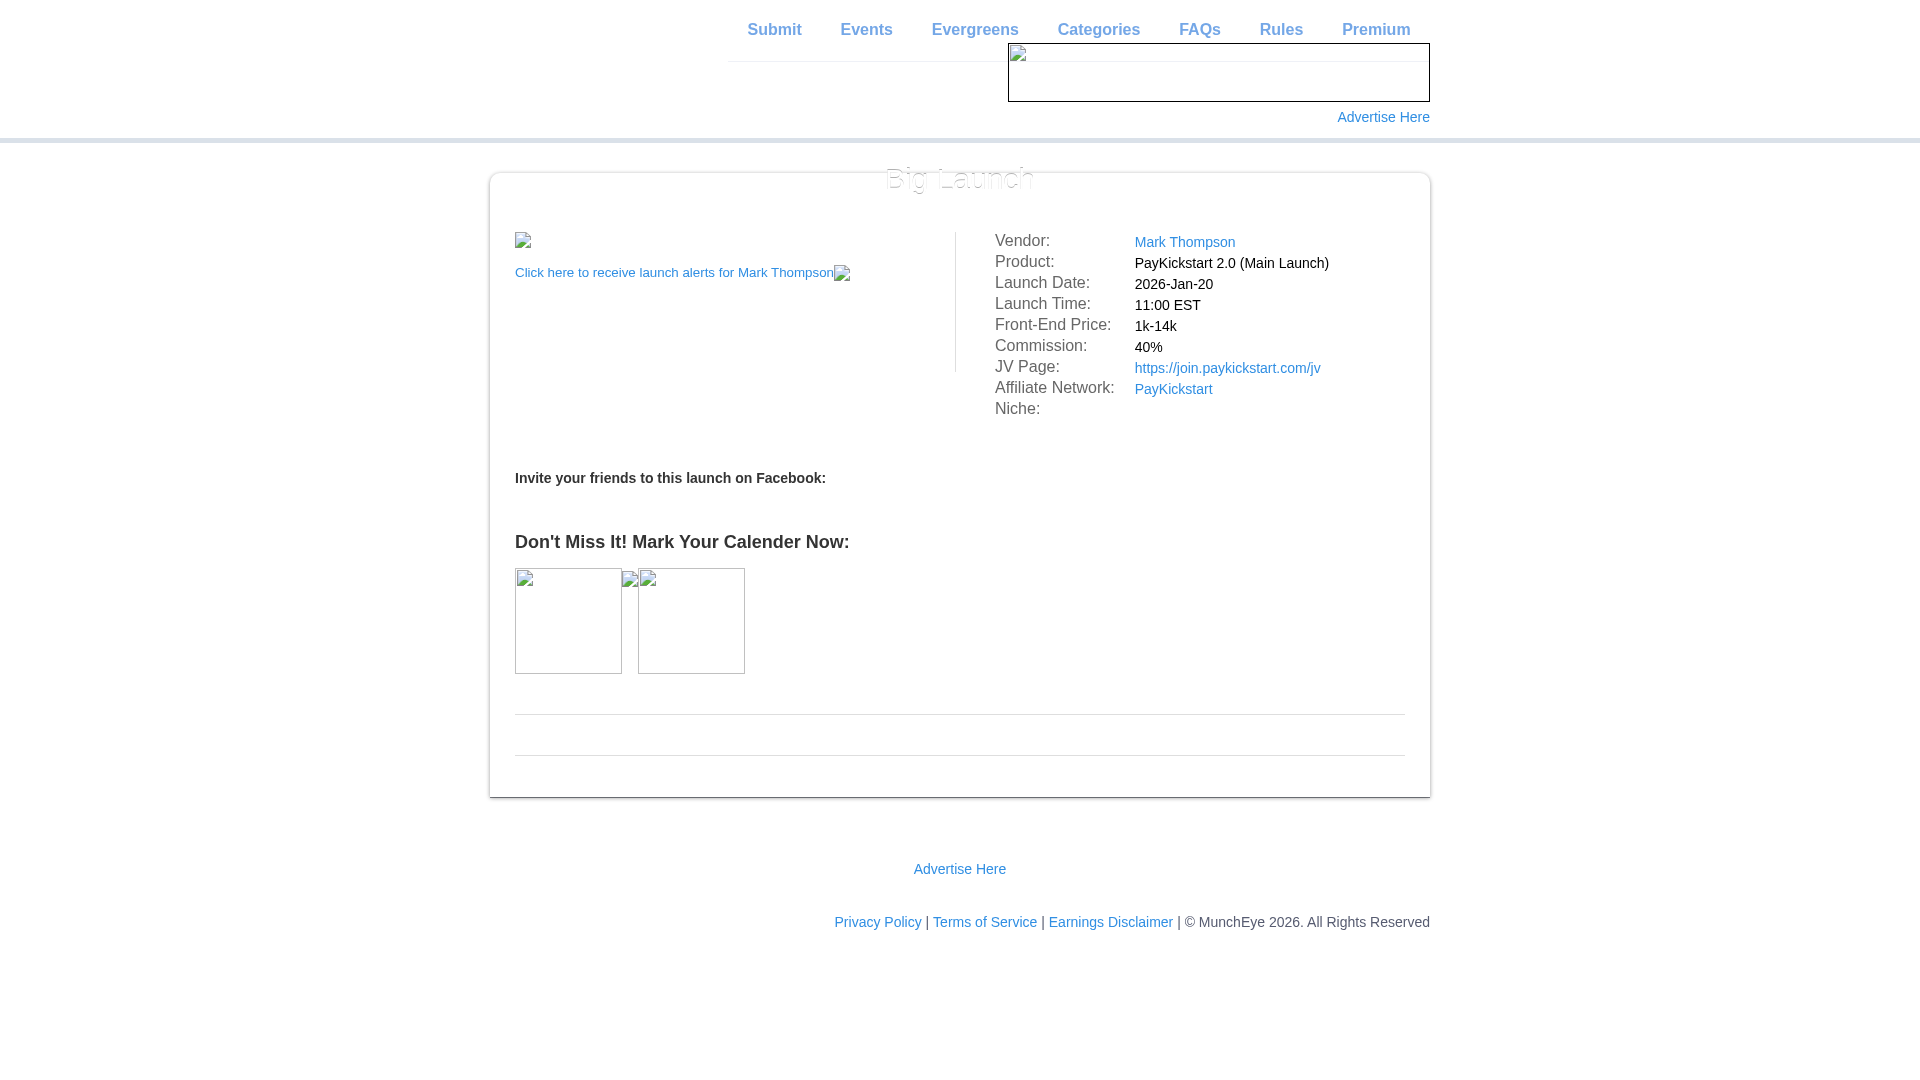
Task: Open the Earnings Disclaimer footer link
Action: click(x=1110, y=922)
